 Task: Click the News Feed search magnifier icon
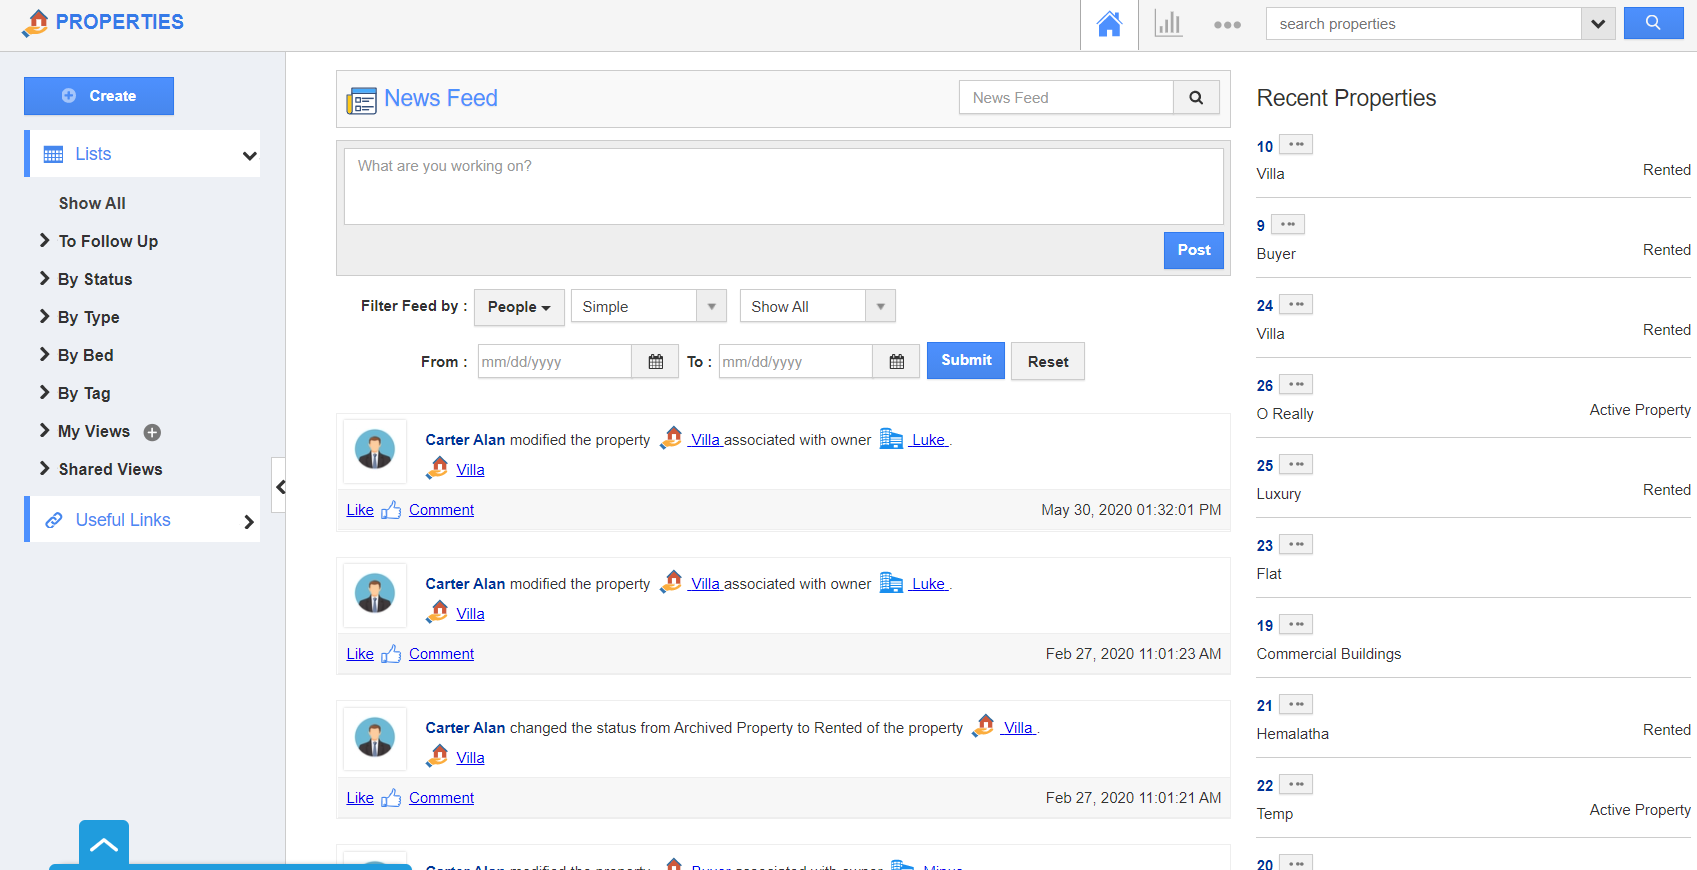pos(1196,98)
